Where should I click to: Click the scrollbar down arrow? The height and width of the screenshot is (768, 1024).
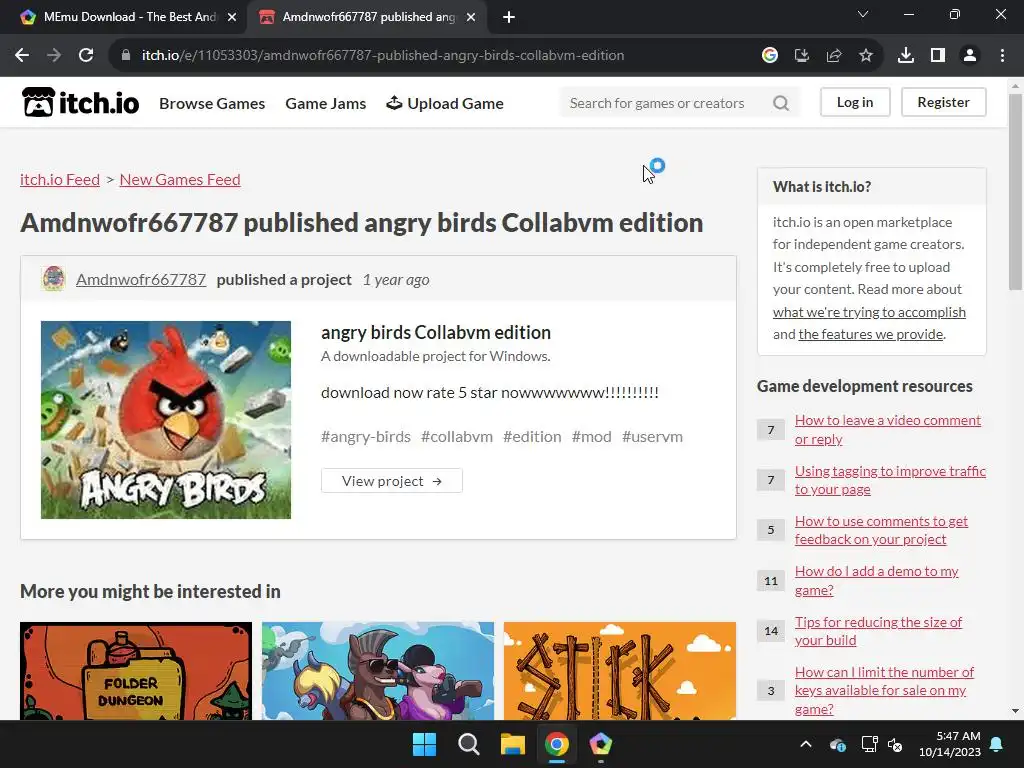1015,711
